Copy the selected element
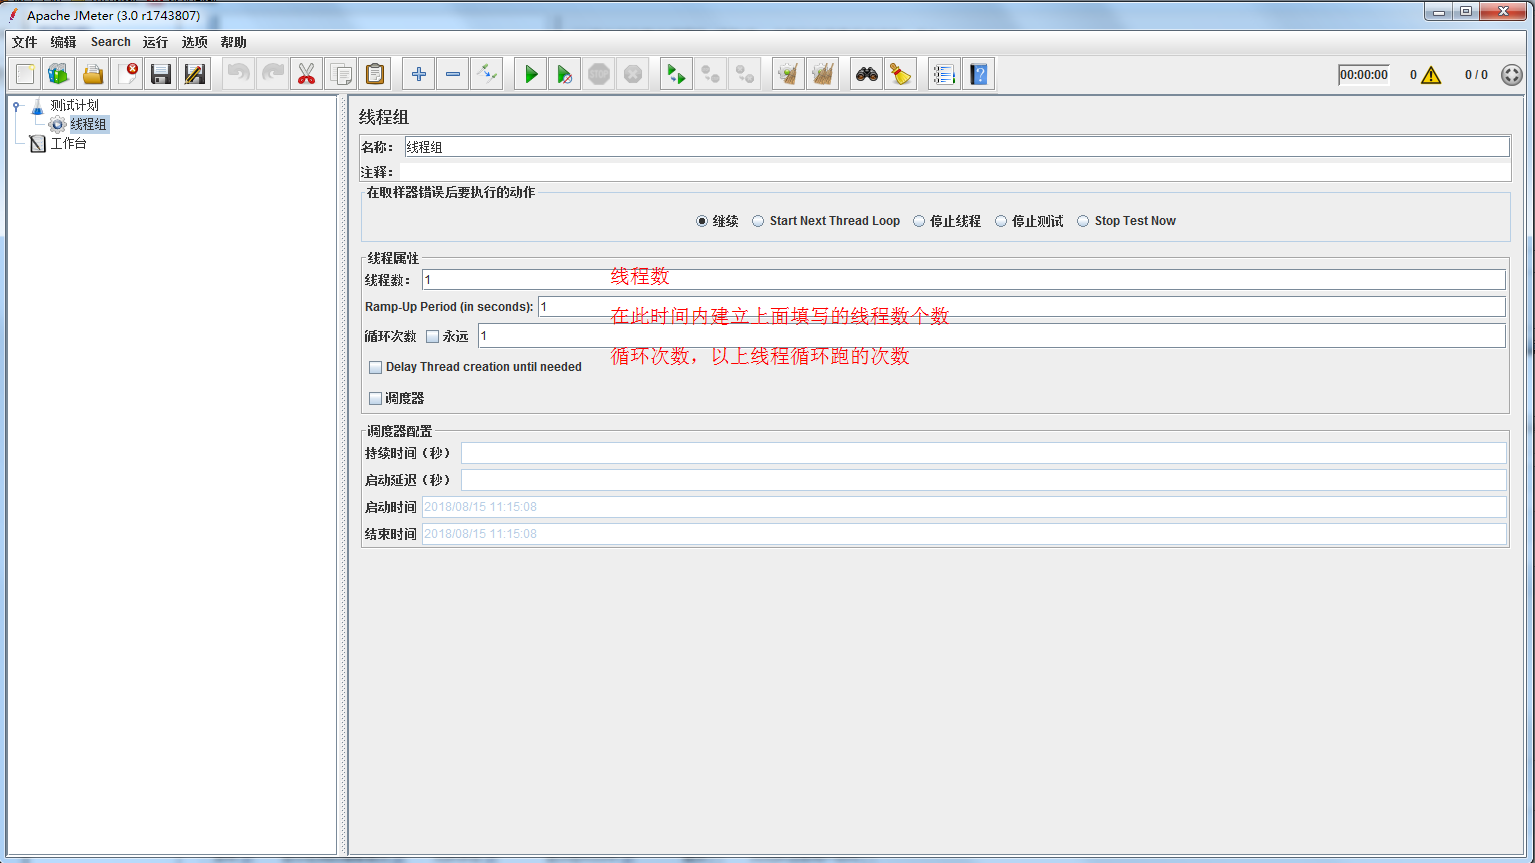The width and height of the screenshot is (1535, 863). [340, 74]
